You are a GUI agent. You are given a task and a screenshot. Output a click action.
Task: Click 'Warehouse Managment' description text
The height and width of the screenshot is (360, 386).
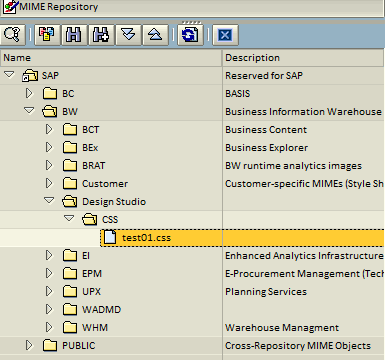tap(282, 328)
